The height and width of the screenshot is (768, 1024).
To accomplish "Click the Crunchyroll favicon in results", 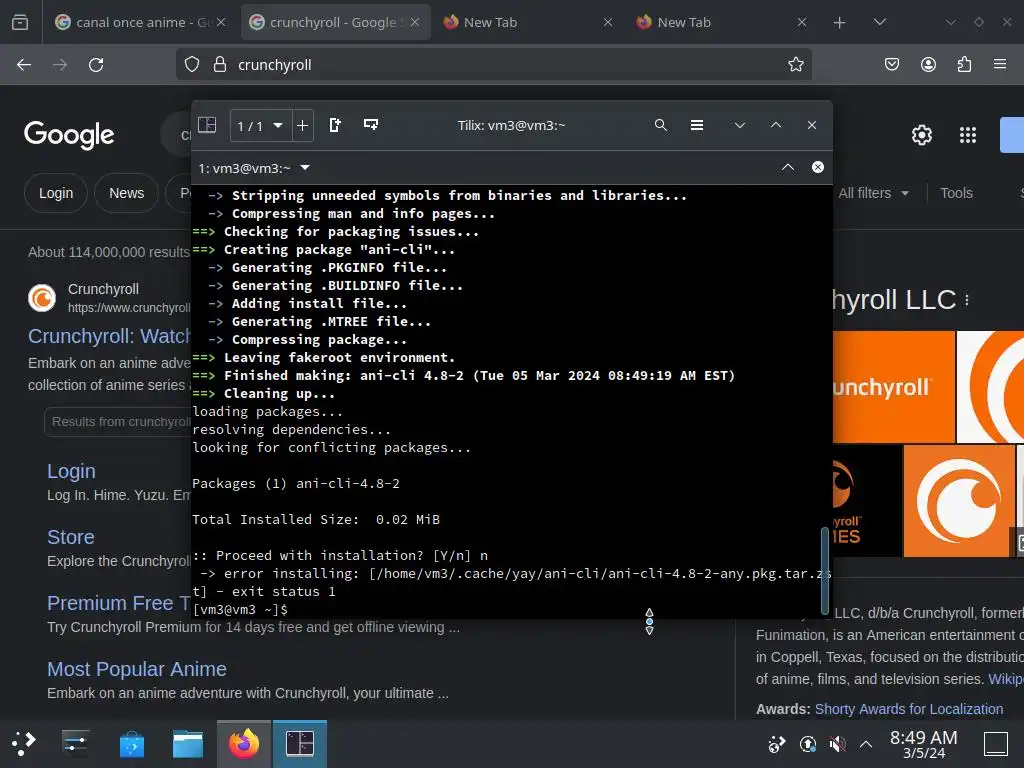I will (x=42, y=298).
